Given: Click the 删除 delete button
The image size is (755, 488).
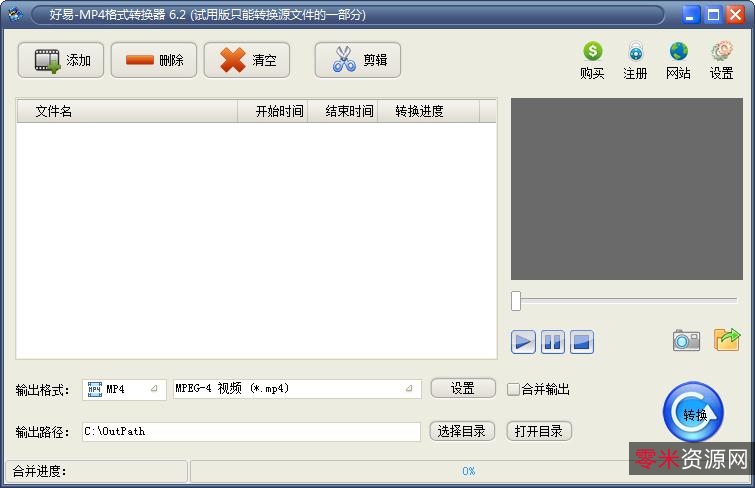Looking at the screenshot, I should (154, 60).
